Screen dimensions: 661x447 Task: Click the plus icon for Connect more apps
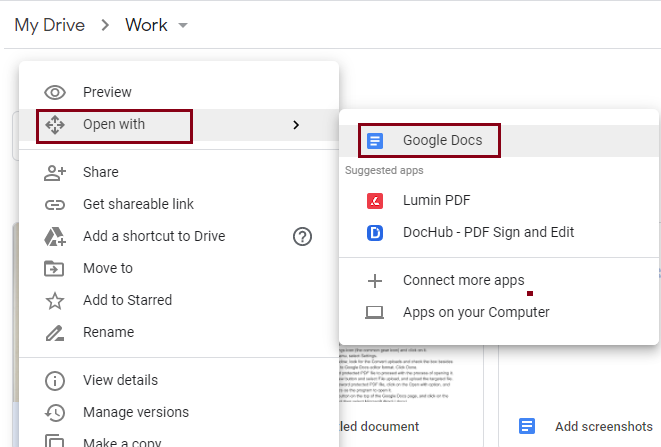click(375, 281)
